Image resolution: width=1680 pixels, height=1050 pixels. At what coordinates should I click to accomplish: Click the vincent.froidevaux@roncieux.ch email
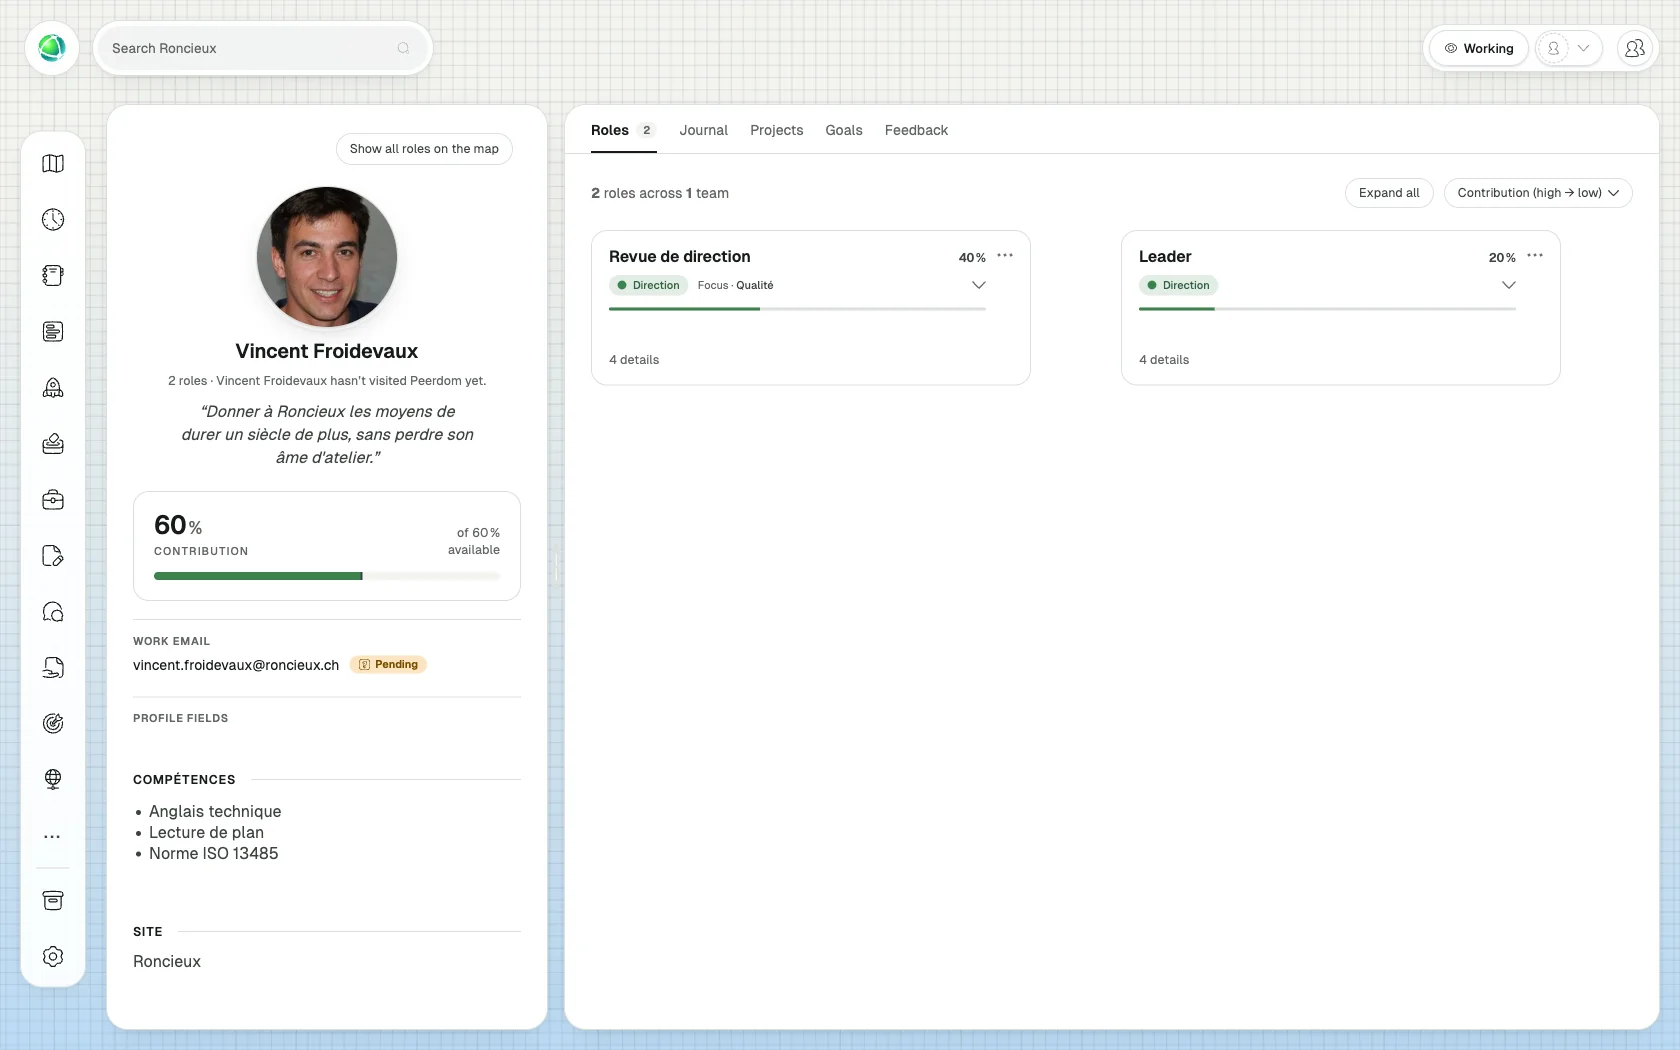click(236, 665)
